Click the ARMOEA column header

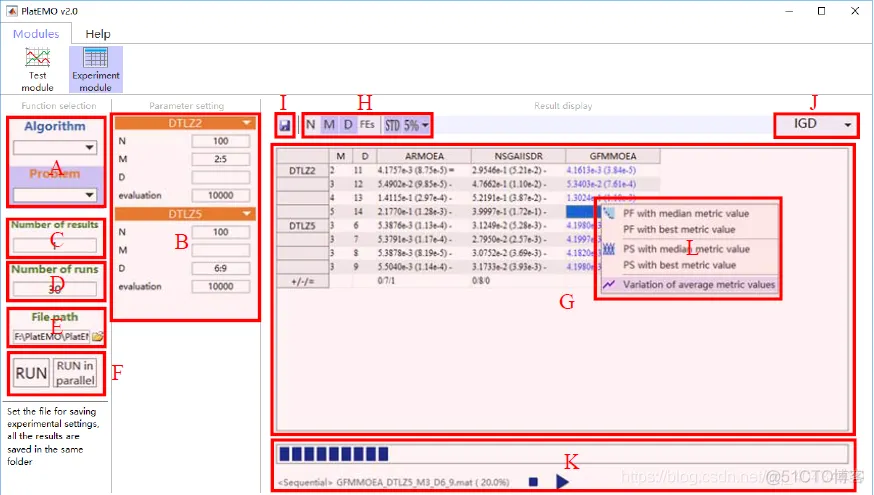point(424,156)
